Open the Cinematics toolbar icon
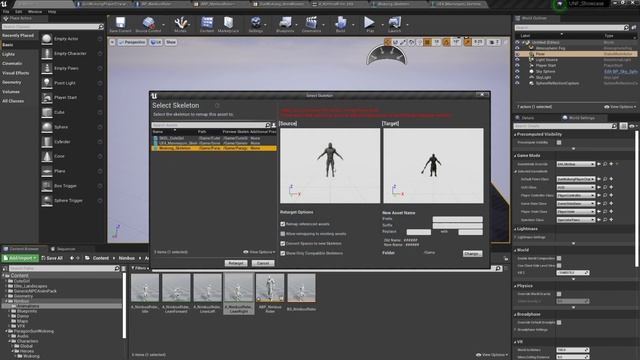This screenshot has width=640, height=360. pos(311,24)
